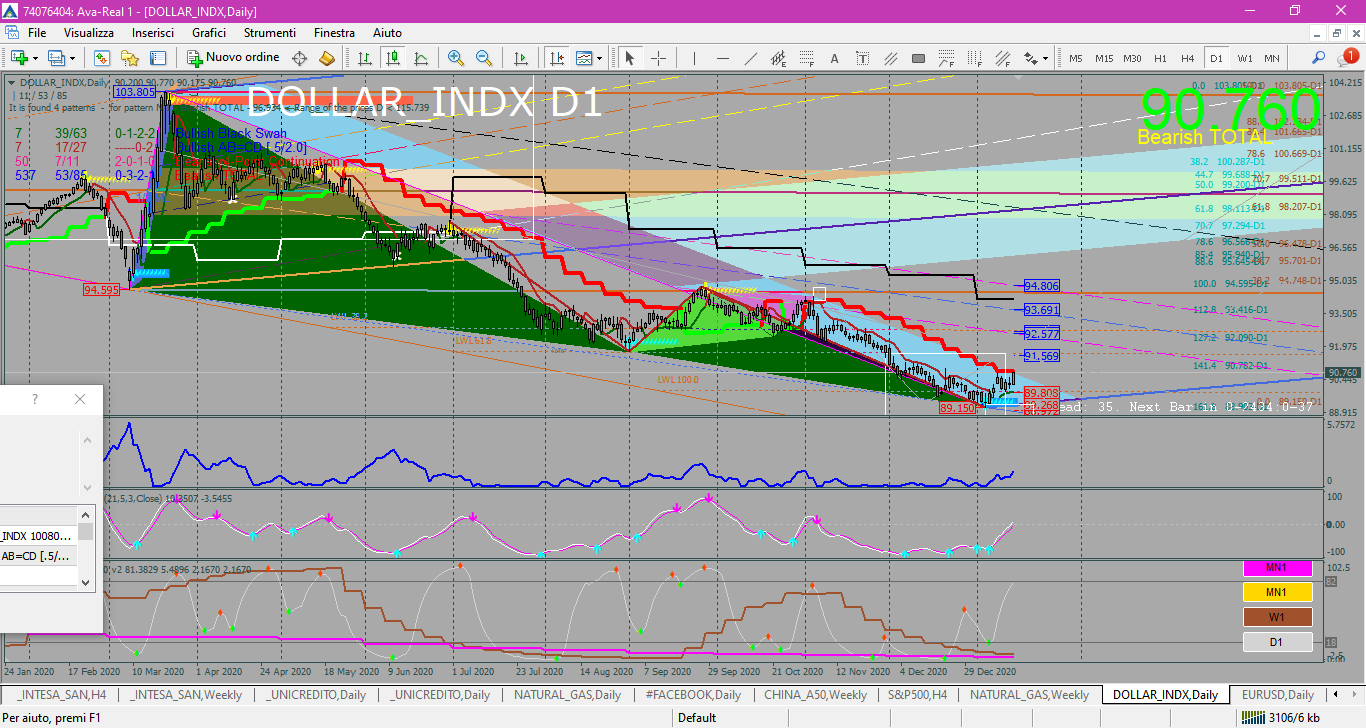Switch to the S&P500,H4 chart tab

[x=918, y=694]
